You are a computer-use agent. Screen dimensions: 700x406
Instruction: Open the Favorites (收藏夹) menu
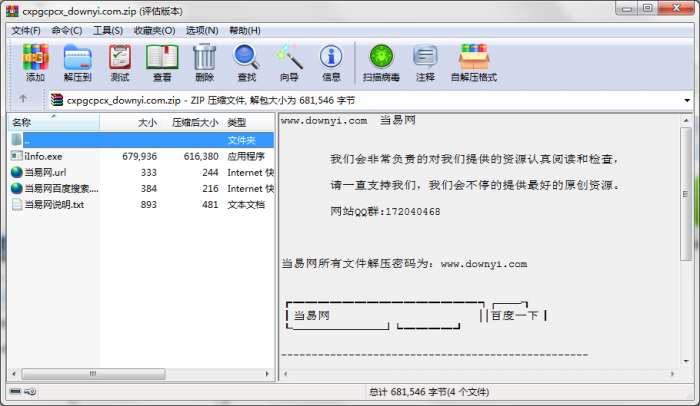pos(154,30)
